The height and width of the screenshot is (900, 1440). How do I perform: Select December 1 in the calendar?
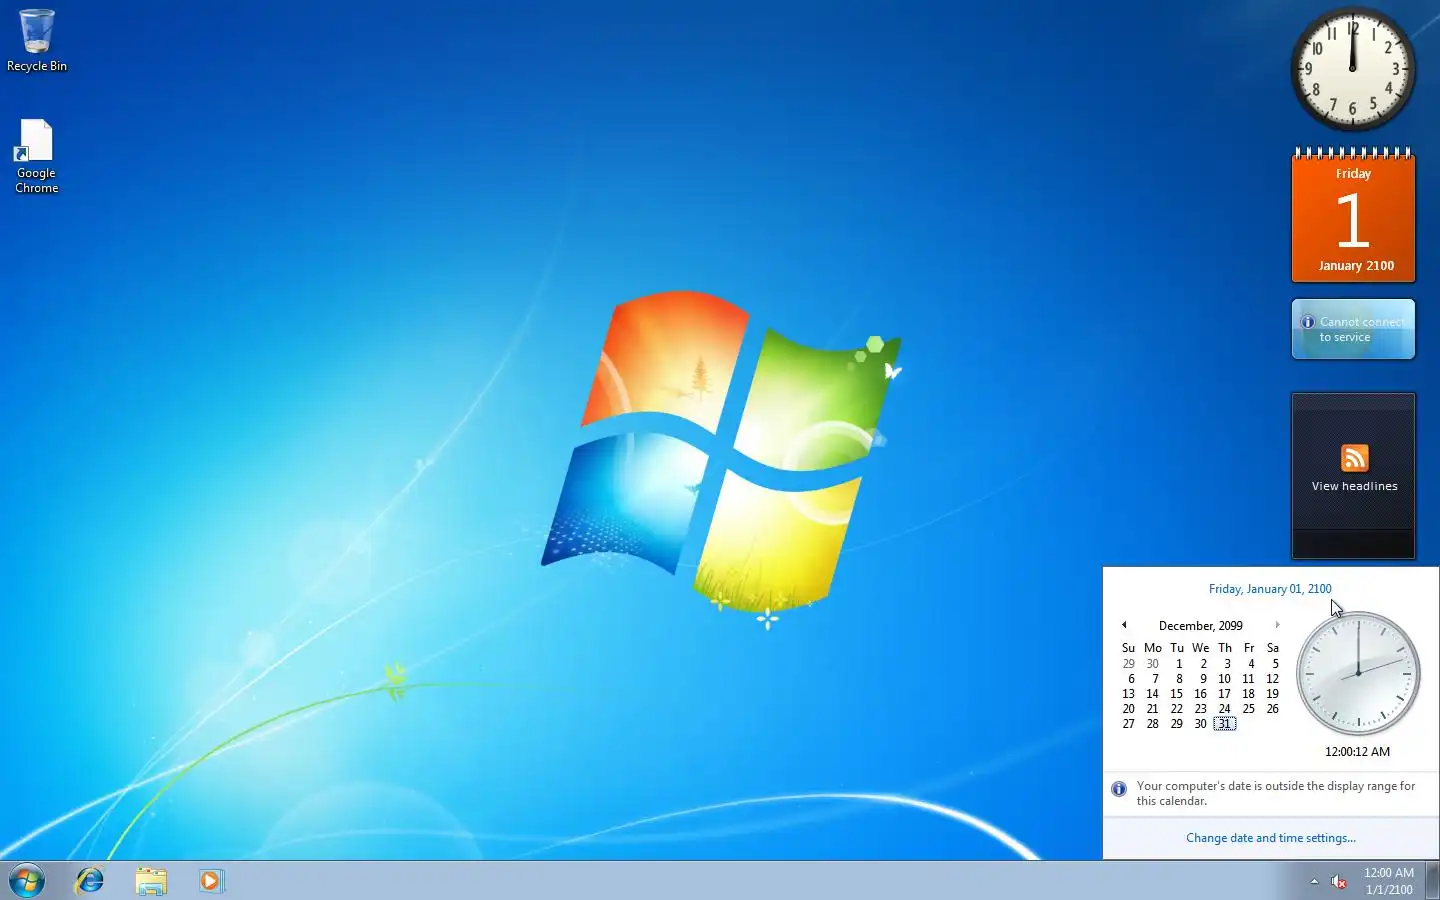tap(1178, 664)
